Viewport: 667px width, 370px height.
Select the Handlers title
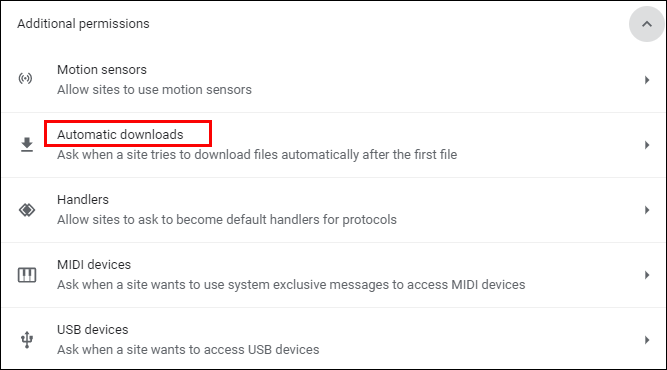pyautogui.click(x=83, y=199)
